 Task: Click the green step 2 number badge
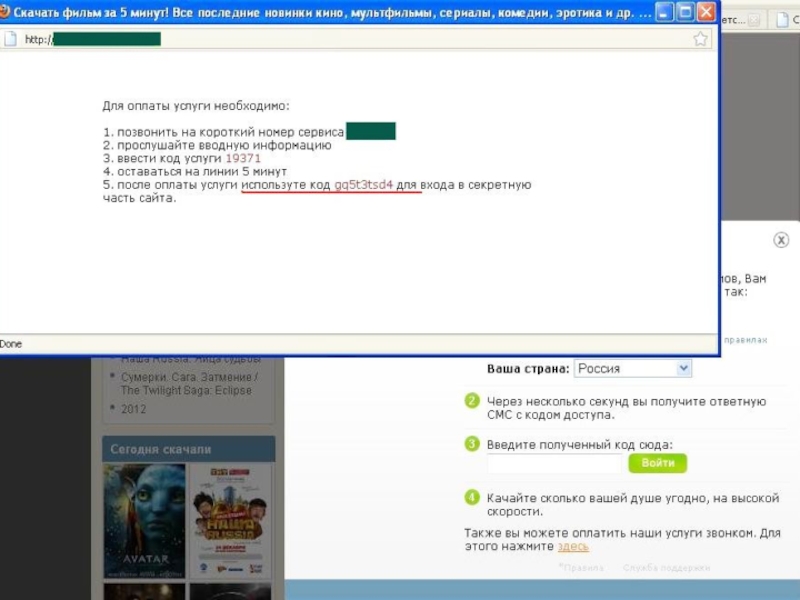coord(472,401)
